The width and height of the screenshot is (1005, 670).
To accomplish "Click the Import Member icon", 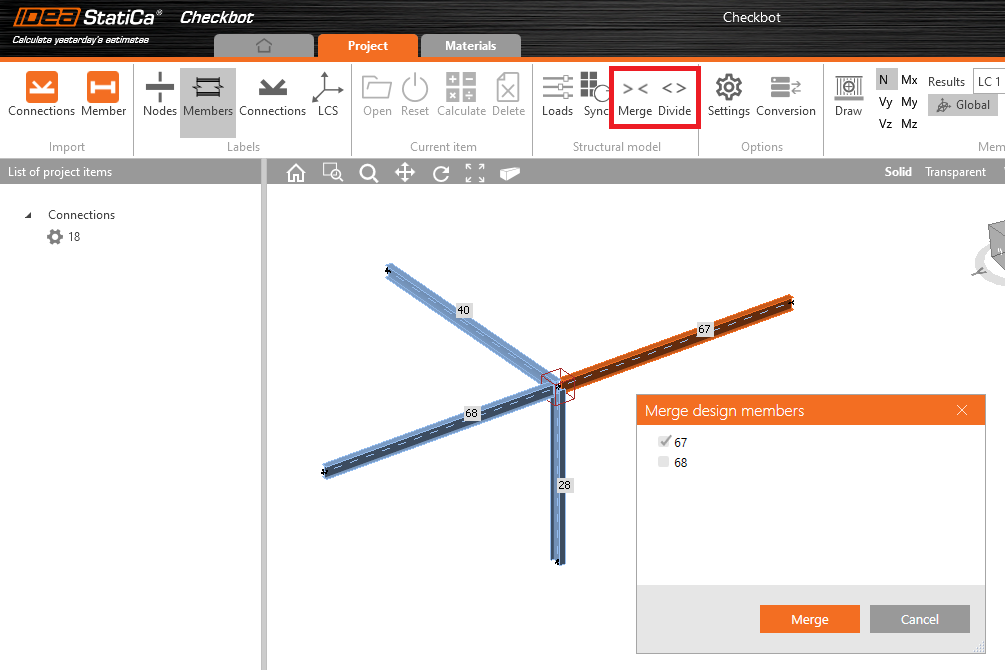I will (103, 94).
